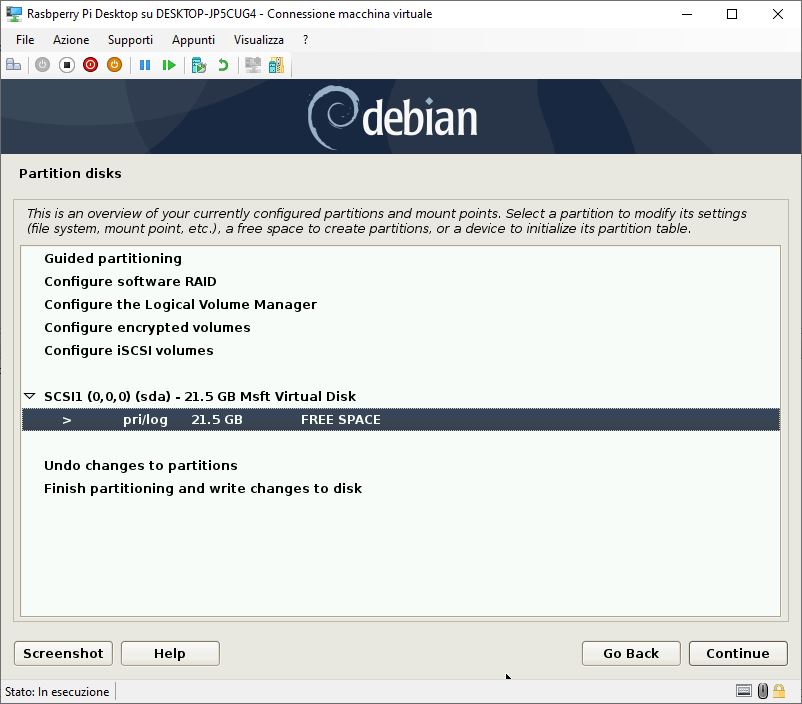The width and height of the screenshot is (802, 704).
Task: Click the Go Back button
Action: 631,653
